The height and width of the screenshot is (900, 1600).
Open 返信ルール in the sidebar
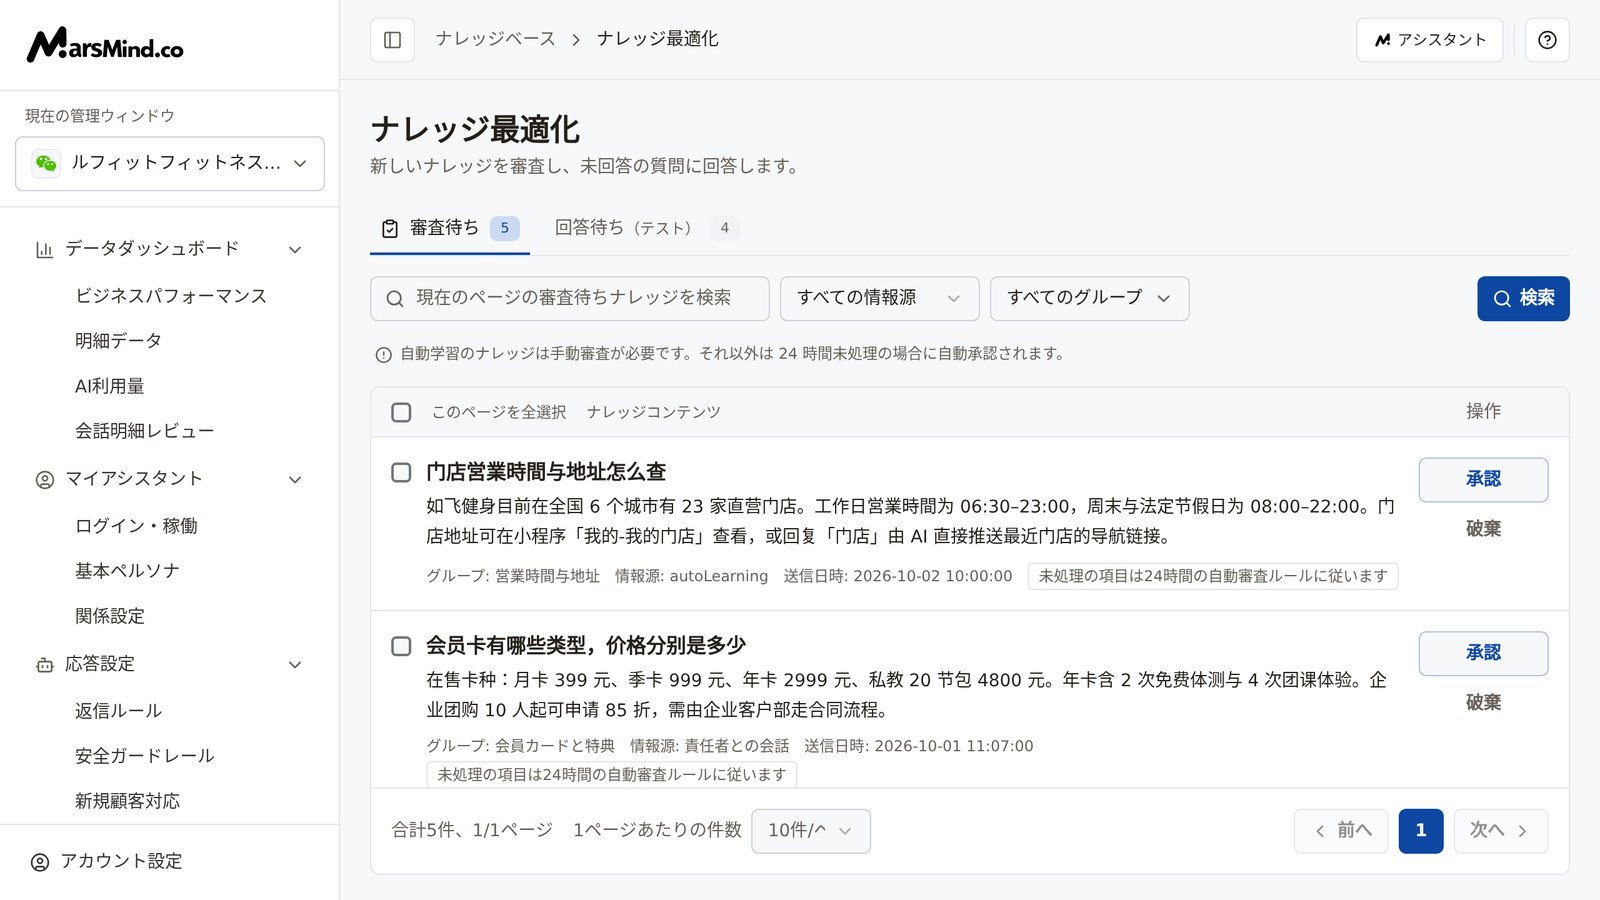(119, 711)
